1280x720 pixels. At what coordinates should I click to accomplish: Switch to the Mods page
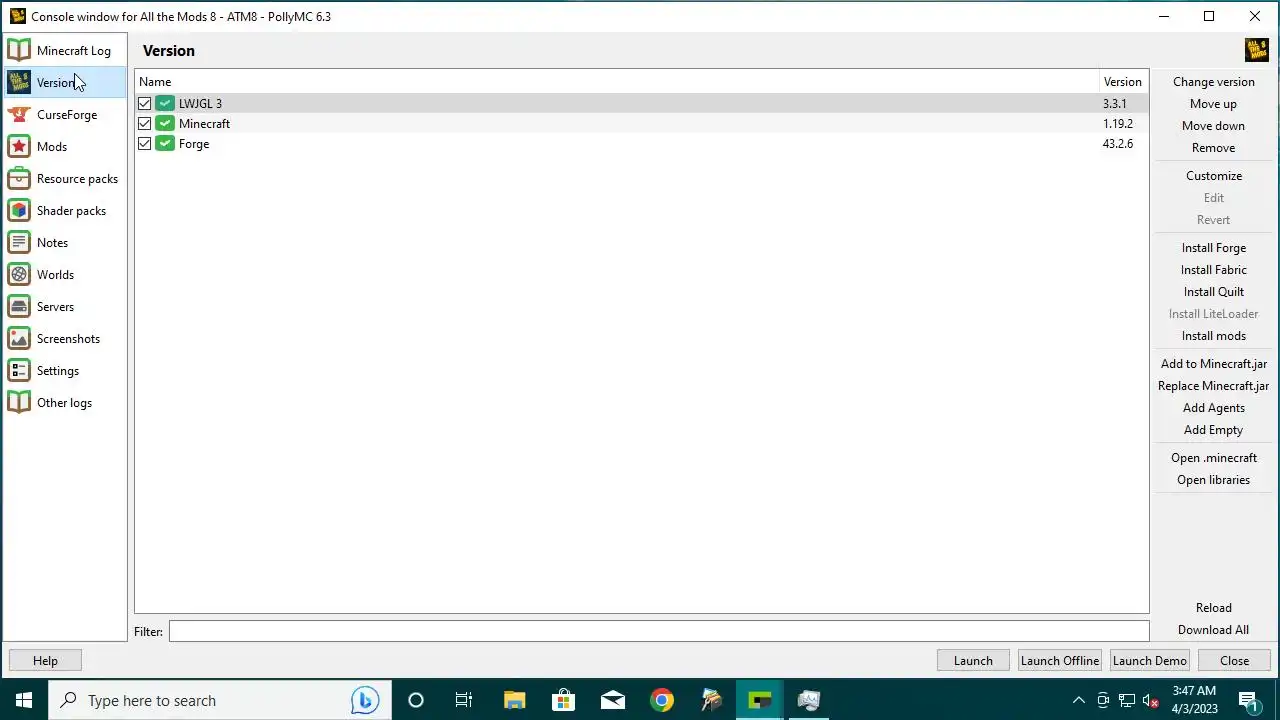65,147
